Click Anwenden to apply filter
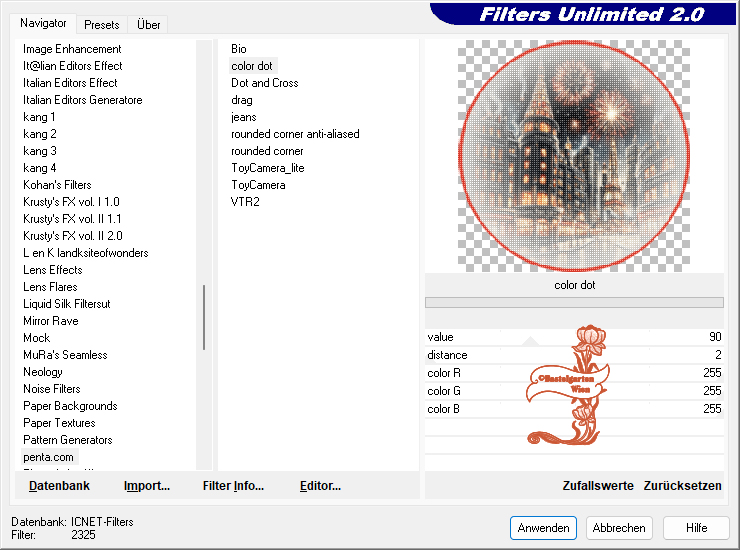 tap(543, 528)
